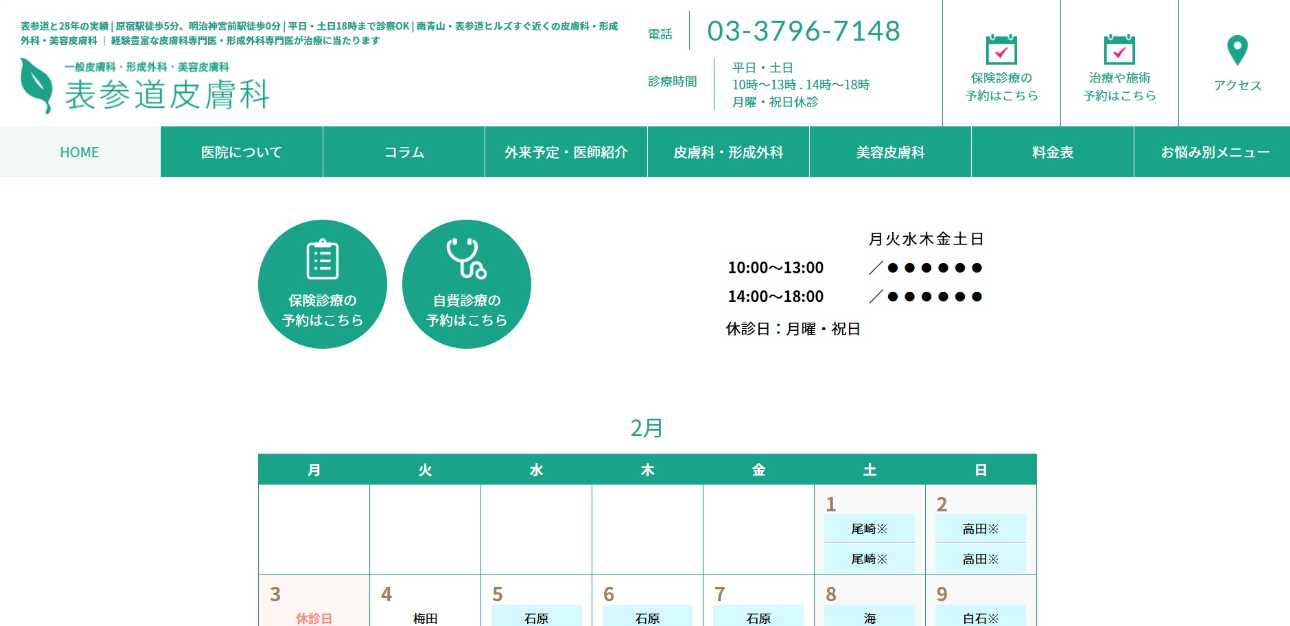
Task: Click date number 2 in calendar
Action: click(x=942, y=504)
